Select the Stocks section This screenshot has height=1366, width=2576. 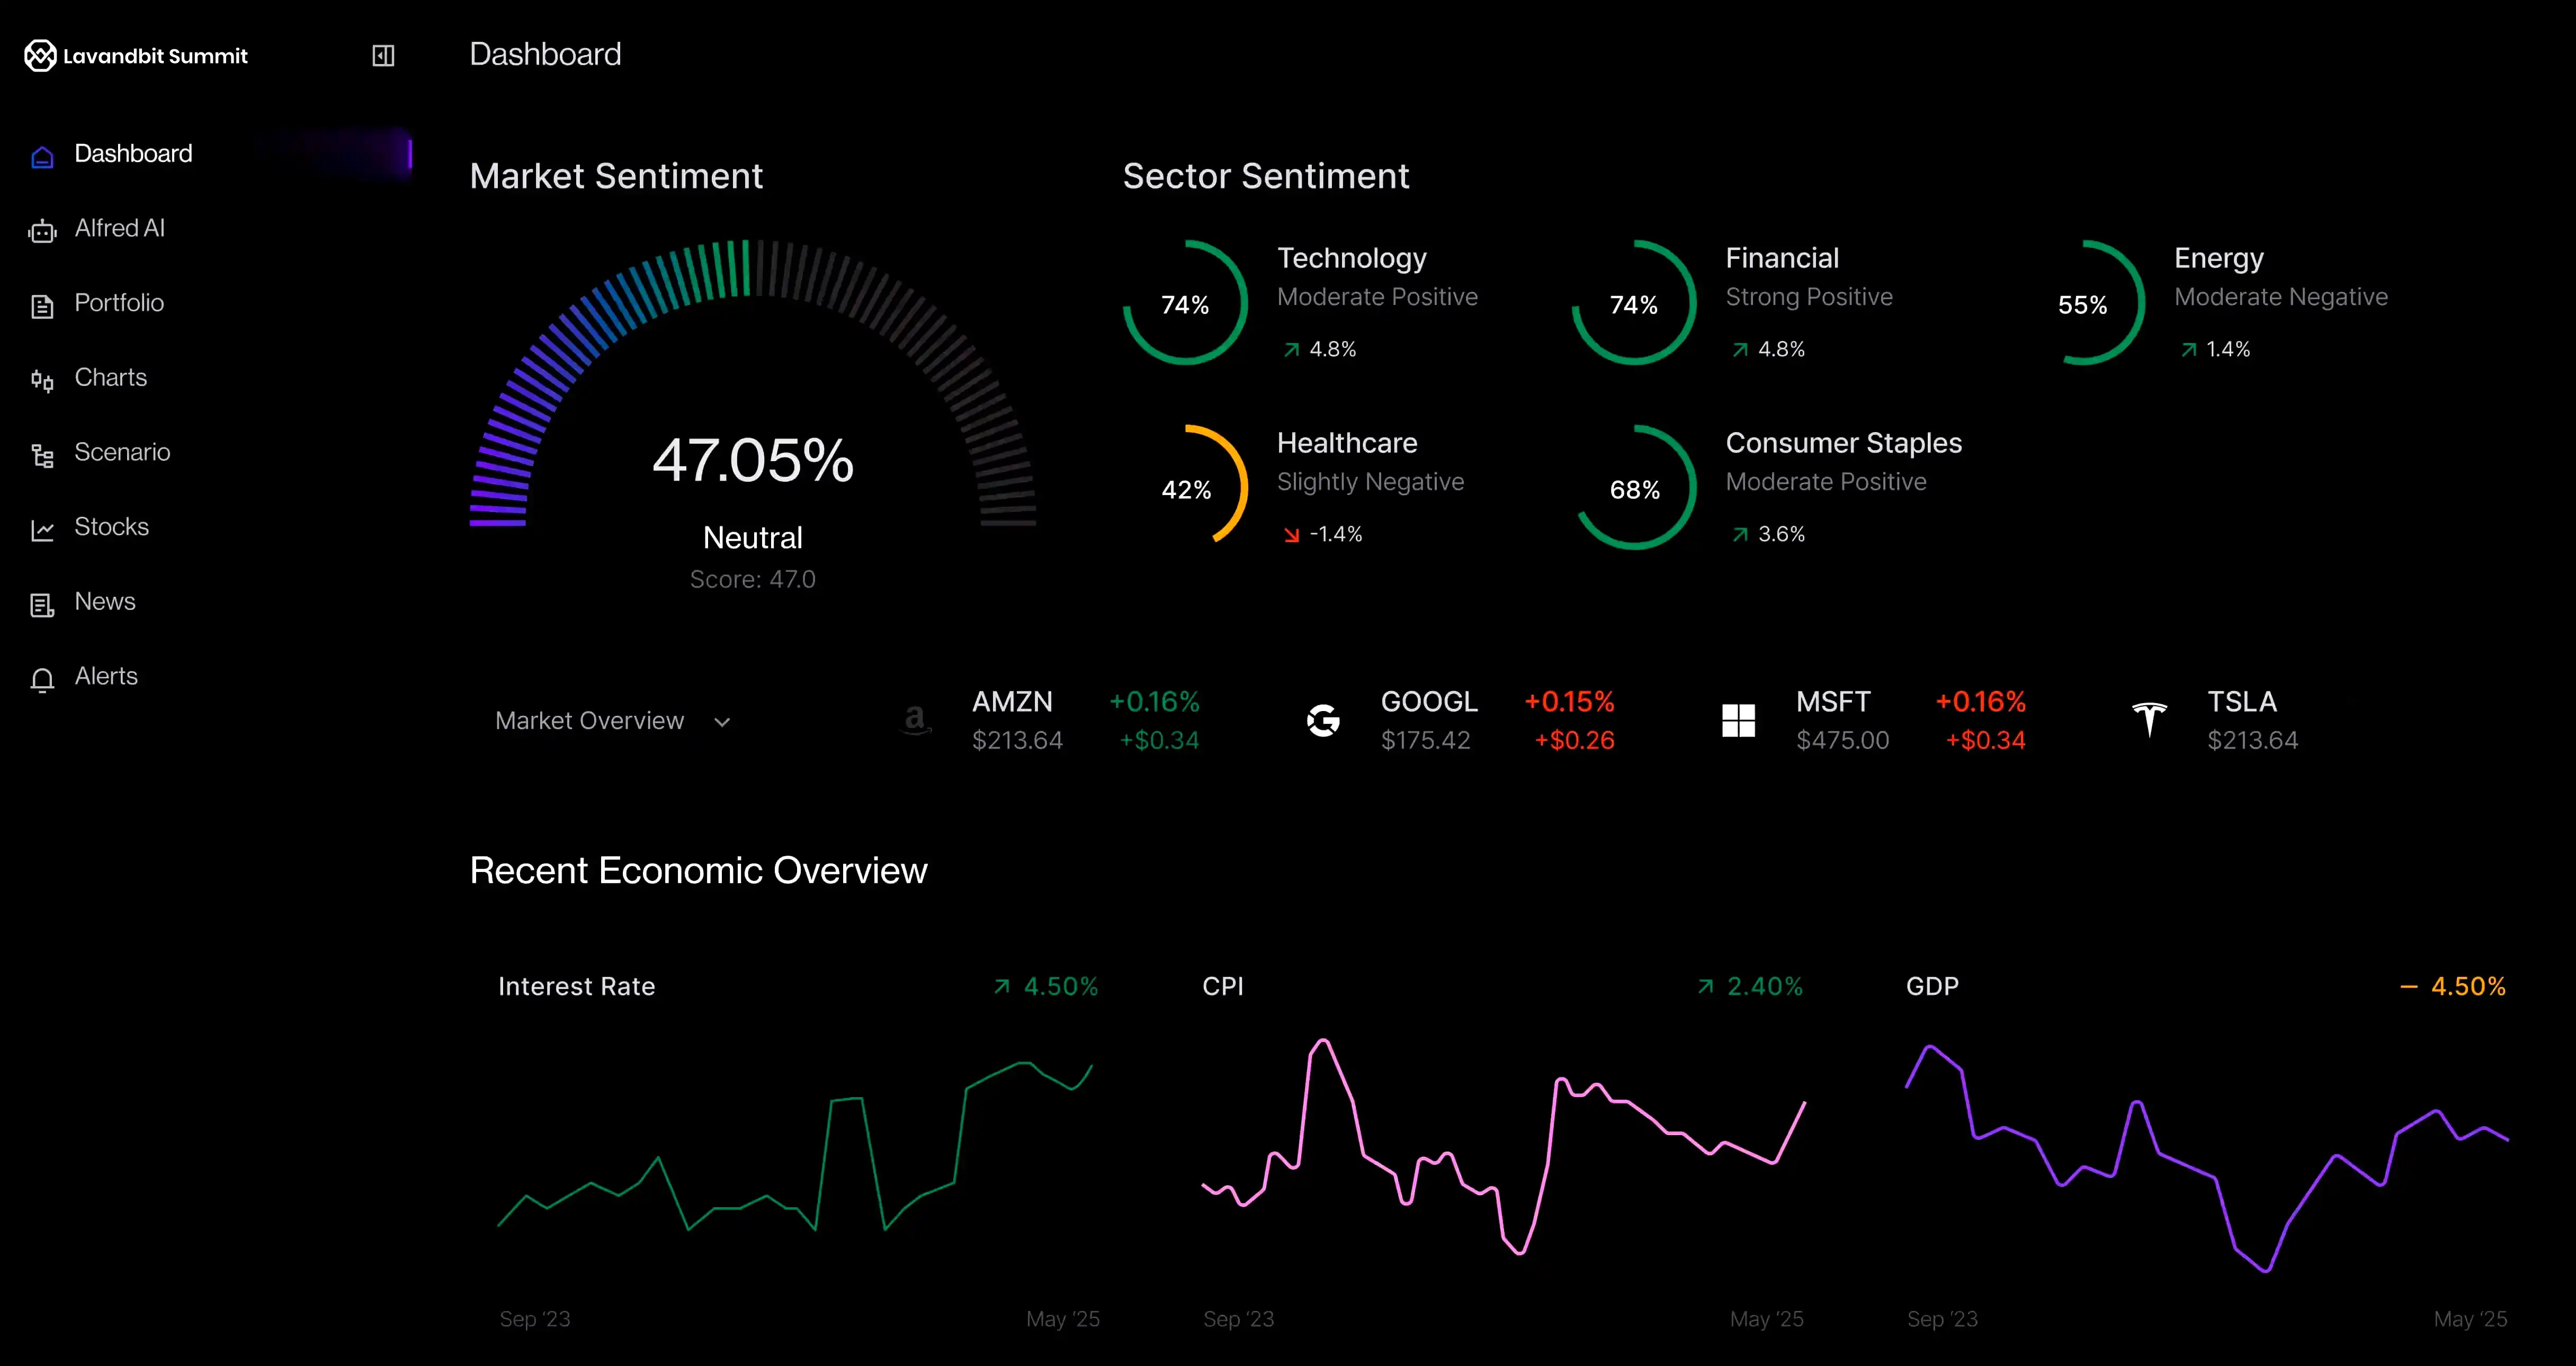111,527
